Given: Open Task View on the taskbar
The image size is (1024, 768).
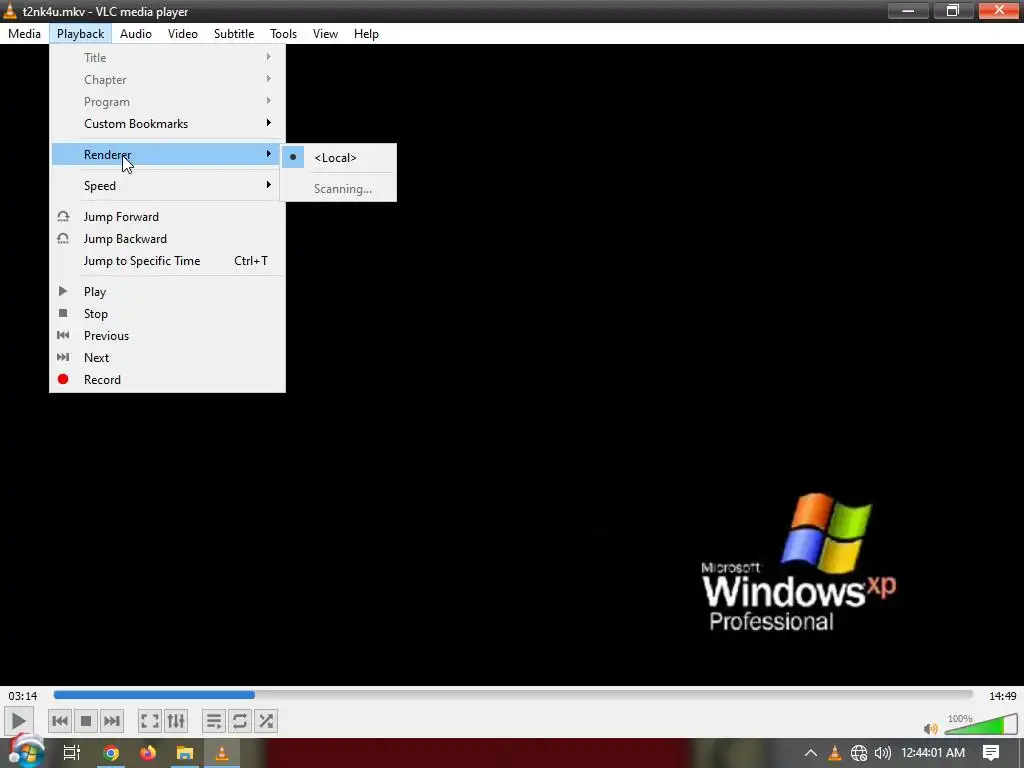Looking at the screenshot, I should [71, 753].
